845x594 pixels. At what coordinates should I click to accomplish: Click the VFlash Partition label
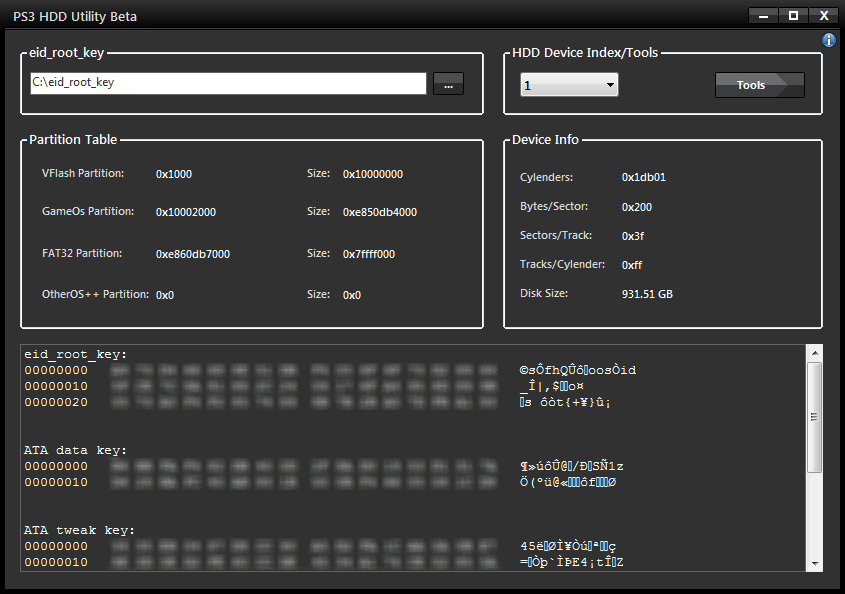(x=83, y=174)
